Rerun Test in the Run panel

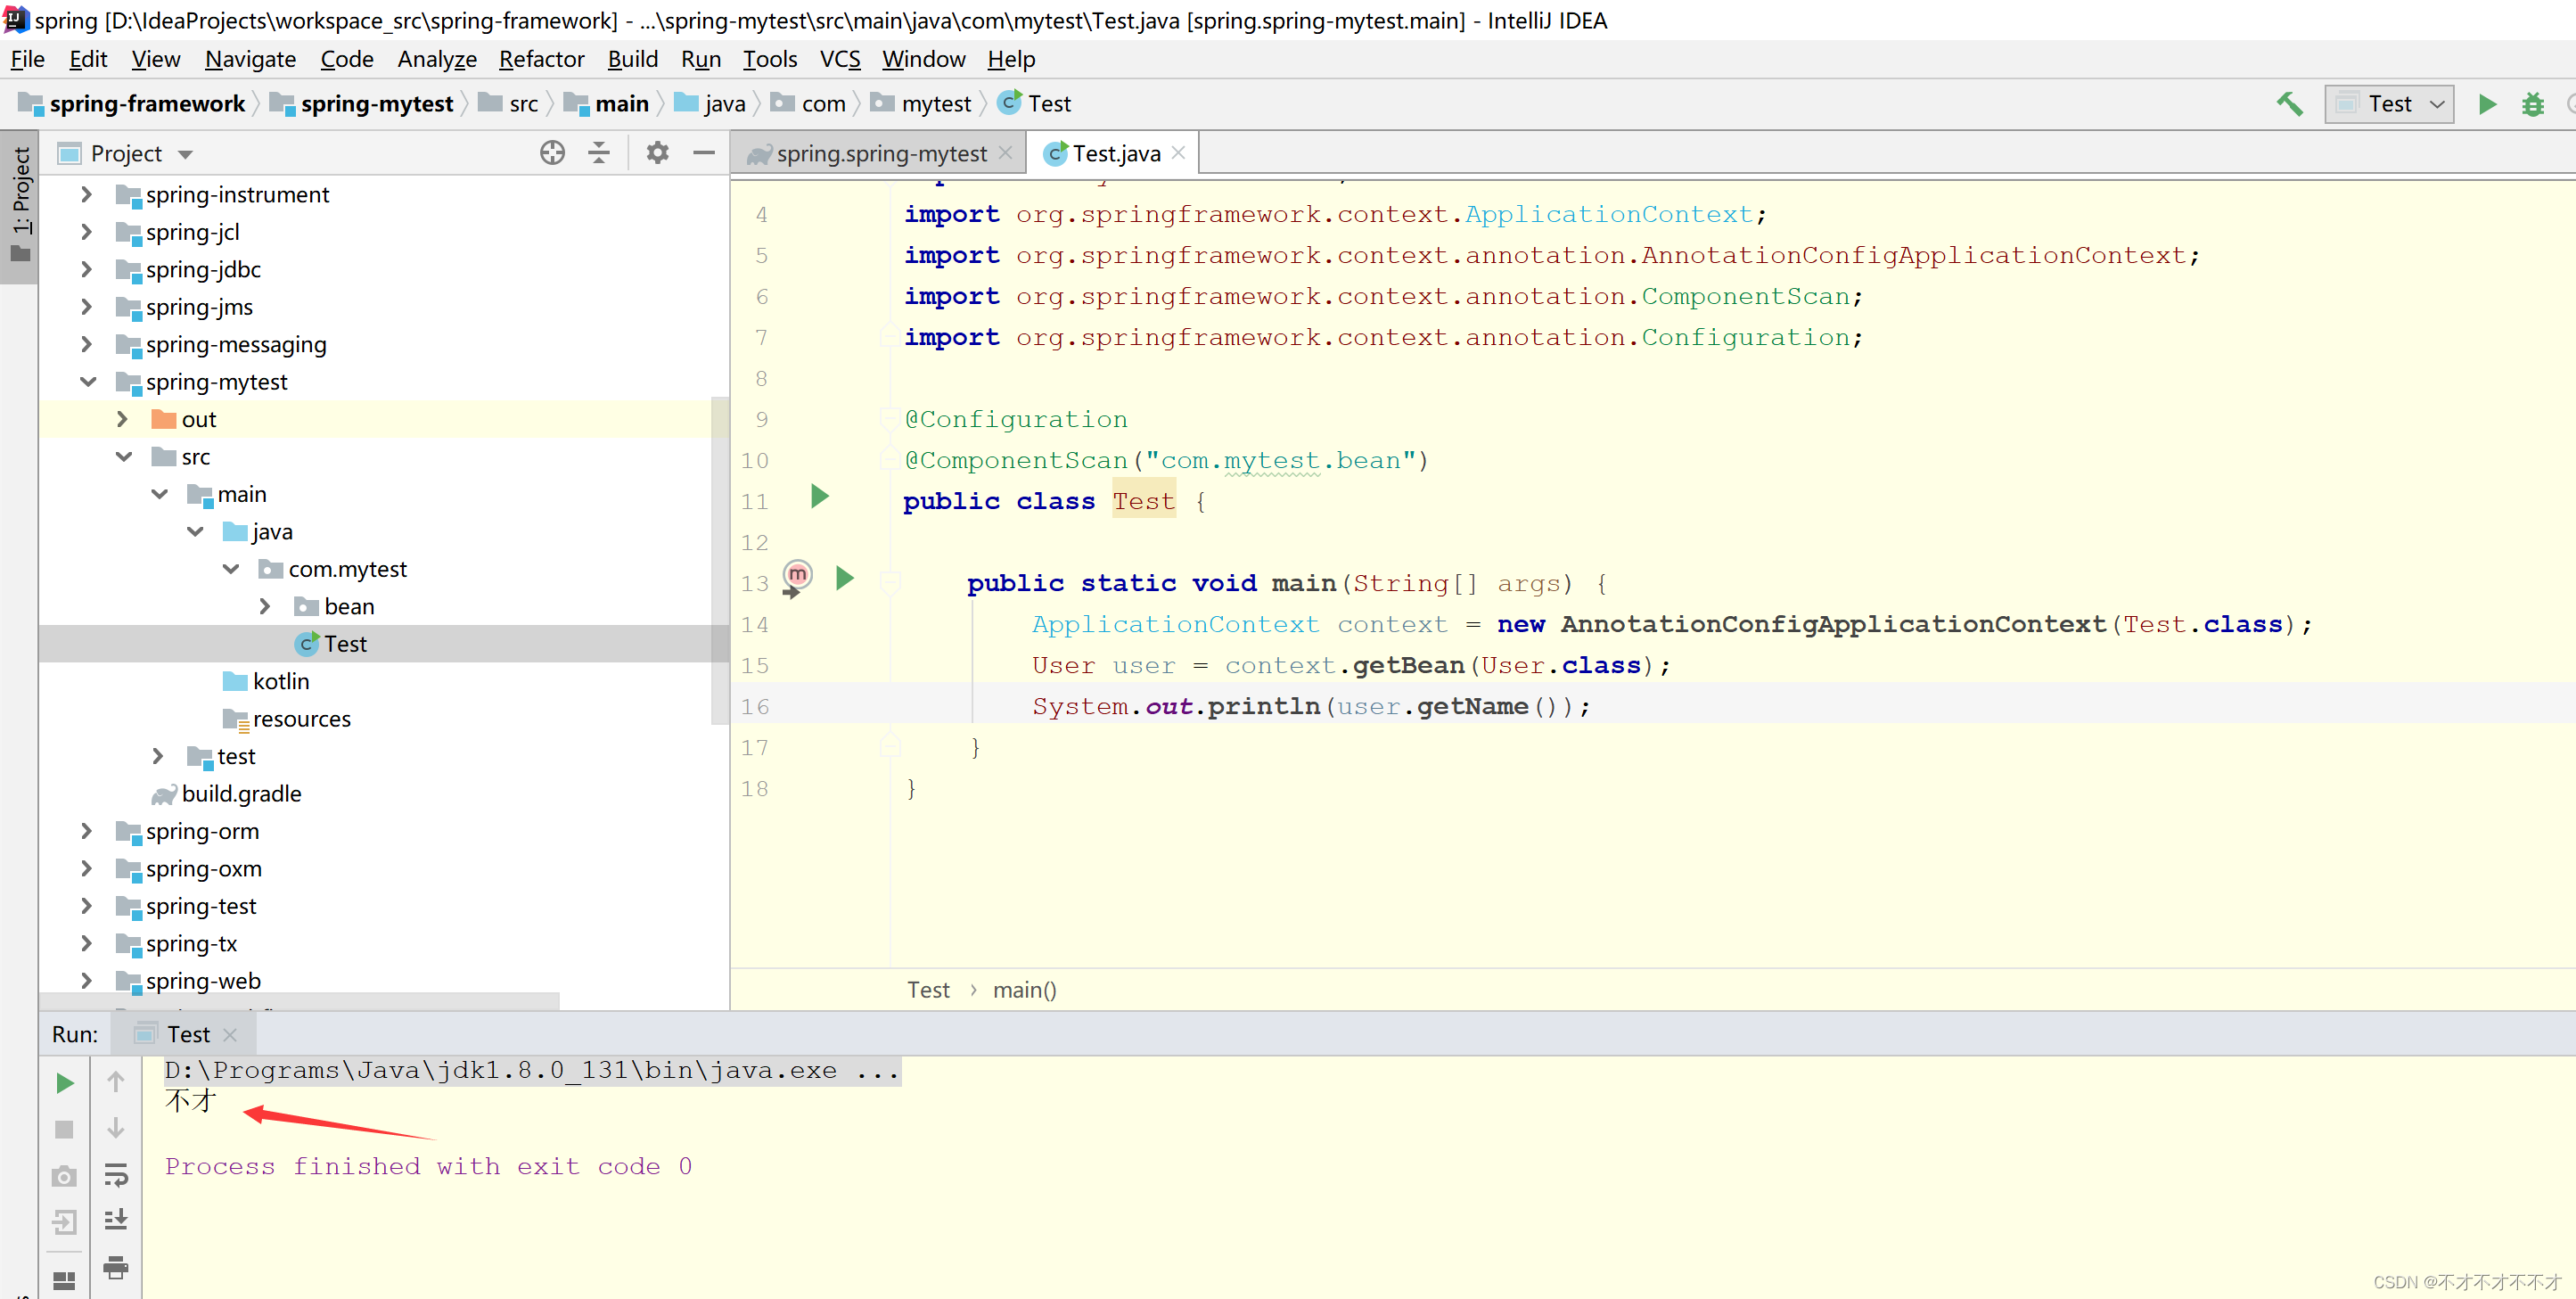pyautogui.click(x=64, y=1083)
